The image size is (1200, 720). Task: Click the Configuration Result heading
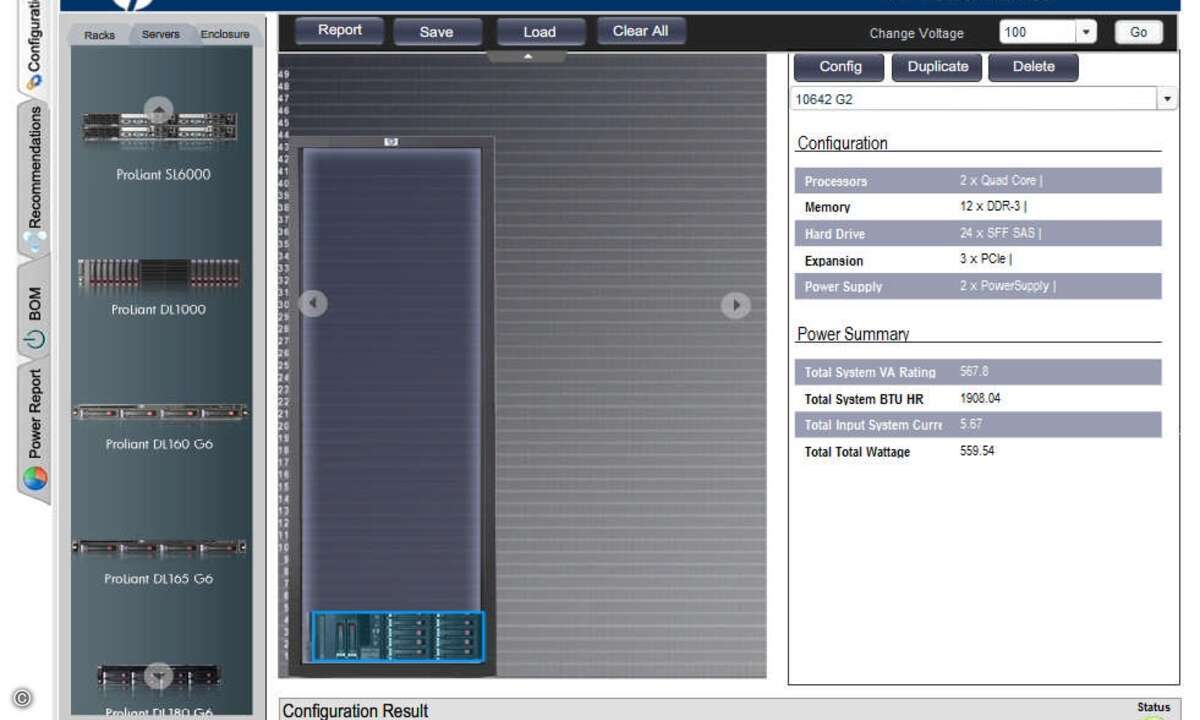click(x=355, y=711)
